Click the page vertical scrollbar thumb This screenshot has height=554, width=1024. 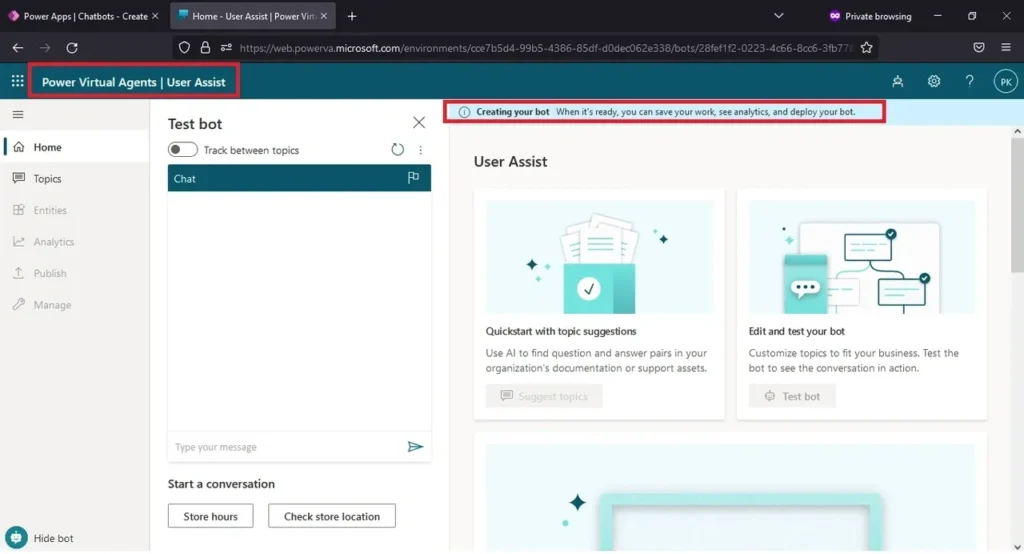1017,205
